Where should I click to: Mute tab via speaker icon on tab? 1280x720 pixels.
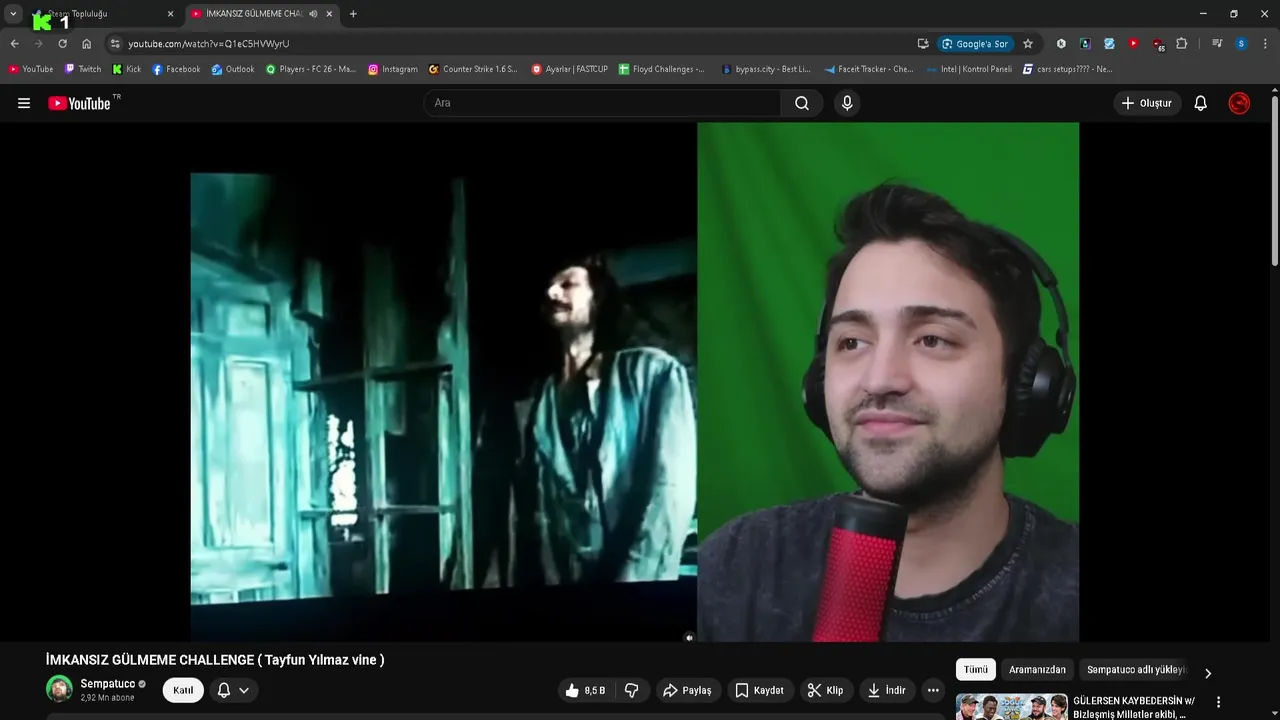click(313, 14)
